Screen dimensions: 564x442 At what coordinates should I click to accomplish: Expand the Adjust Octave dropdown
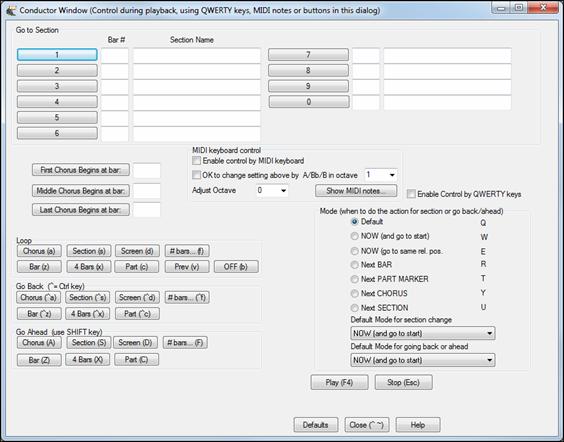click(272, 190)
